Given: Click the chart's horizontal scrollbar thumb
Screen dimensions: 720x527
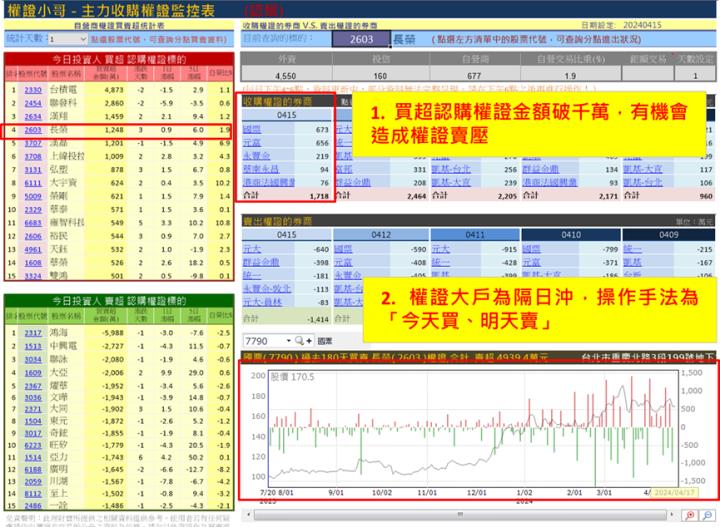Looking at the screenshot, I should point(459,514).
